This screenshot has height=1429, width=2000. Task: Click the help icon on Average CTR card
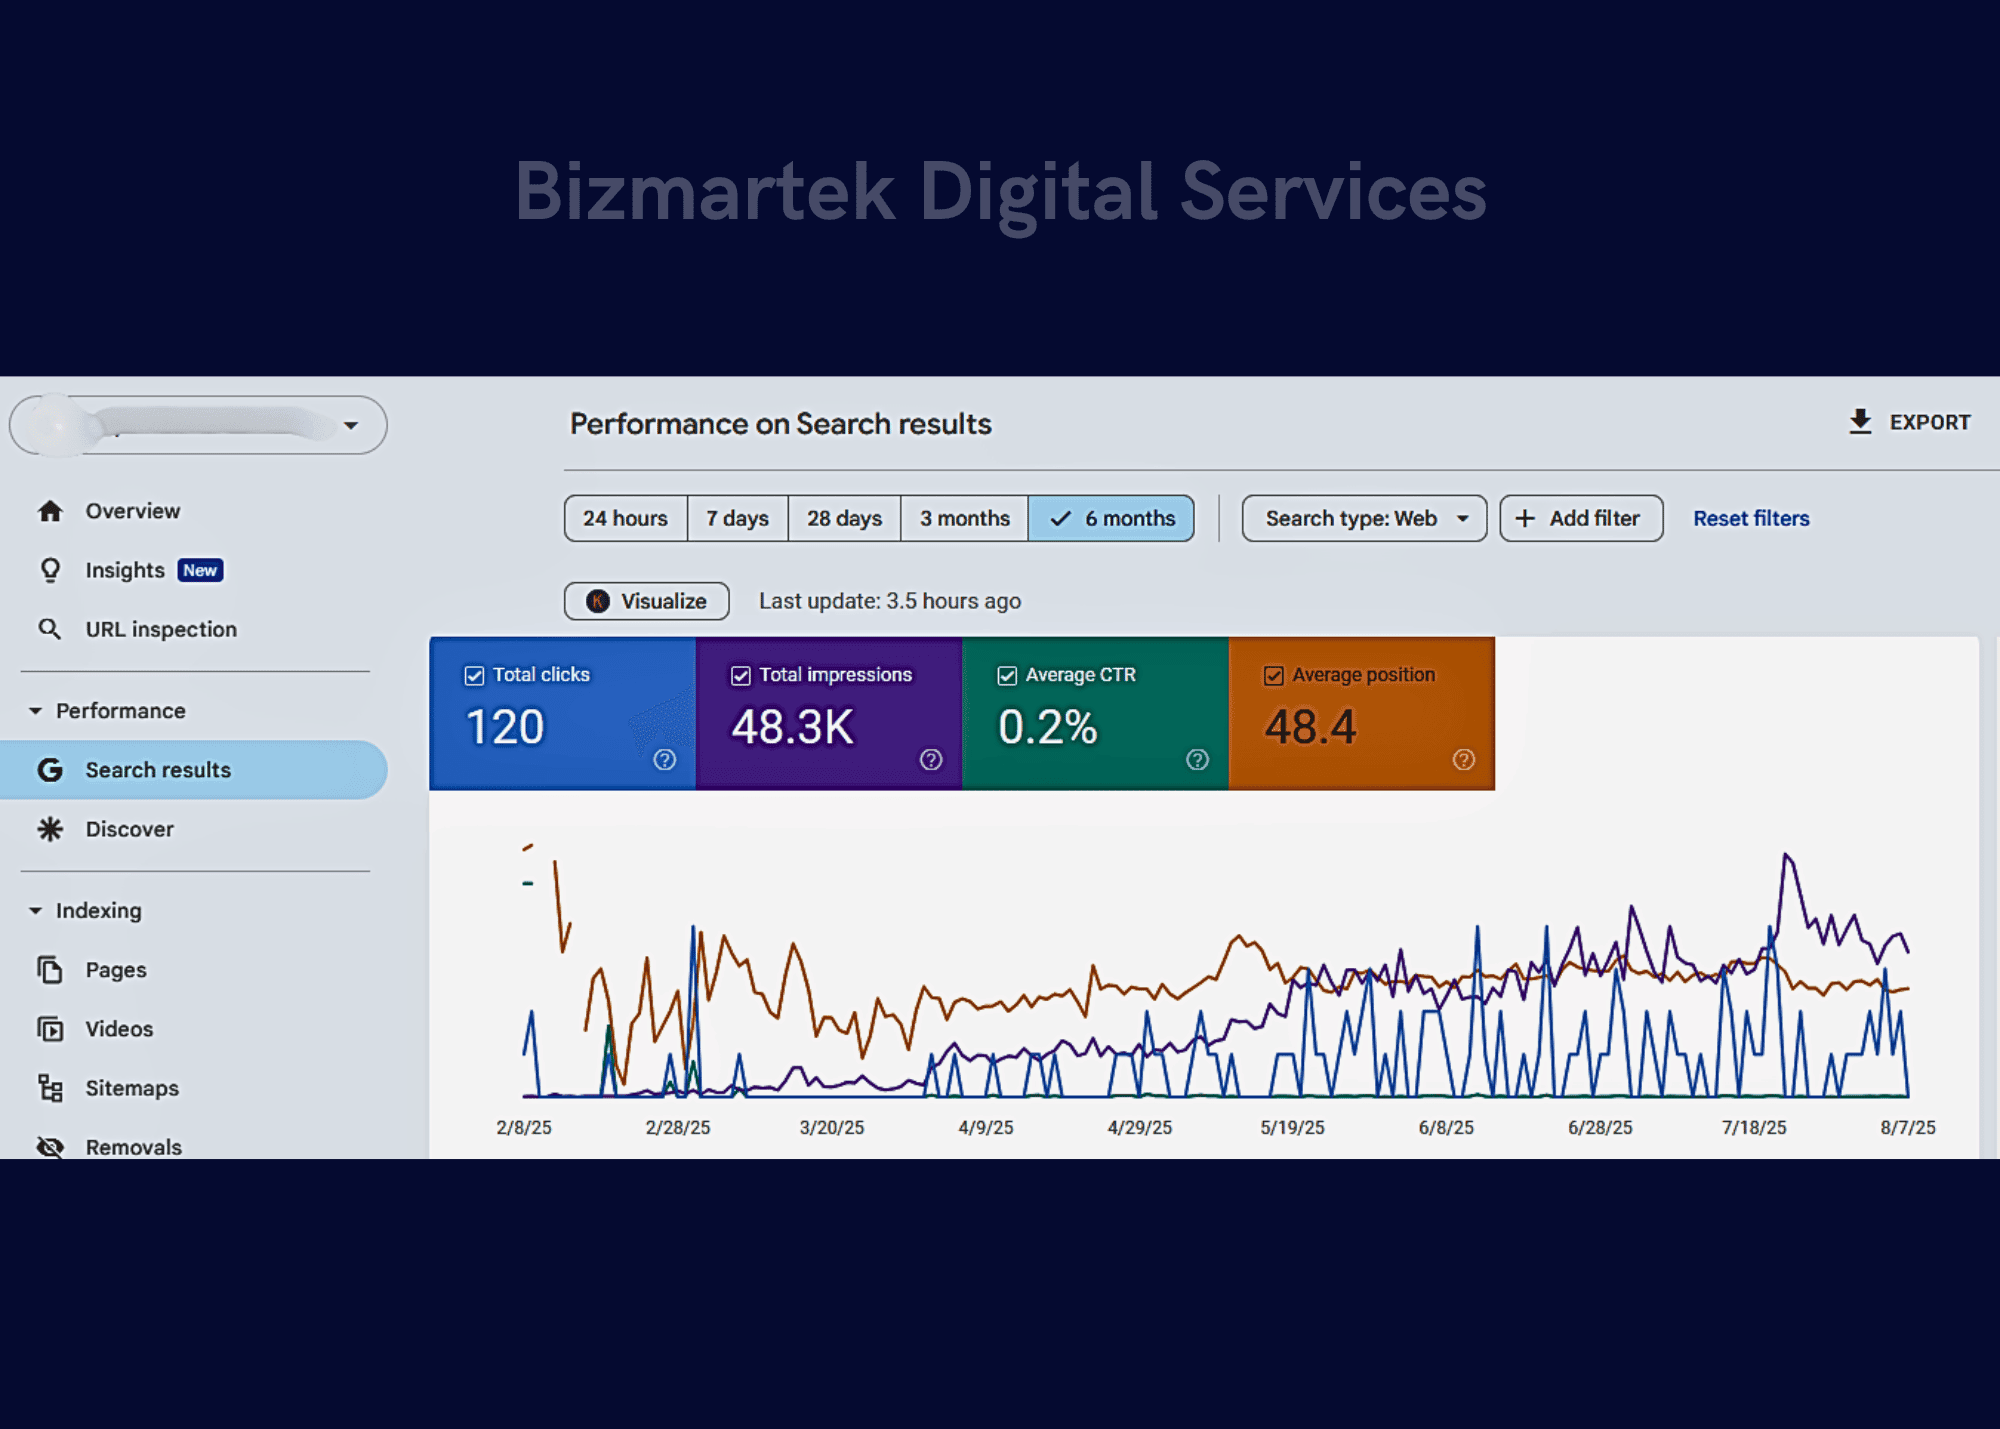[1197, 760]
